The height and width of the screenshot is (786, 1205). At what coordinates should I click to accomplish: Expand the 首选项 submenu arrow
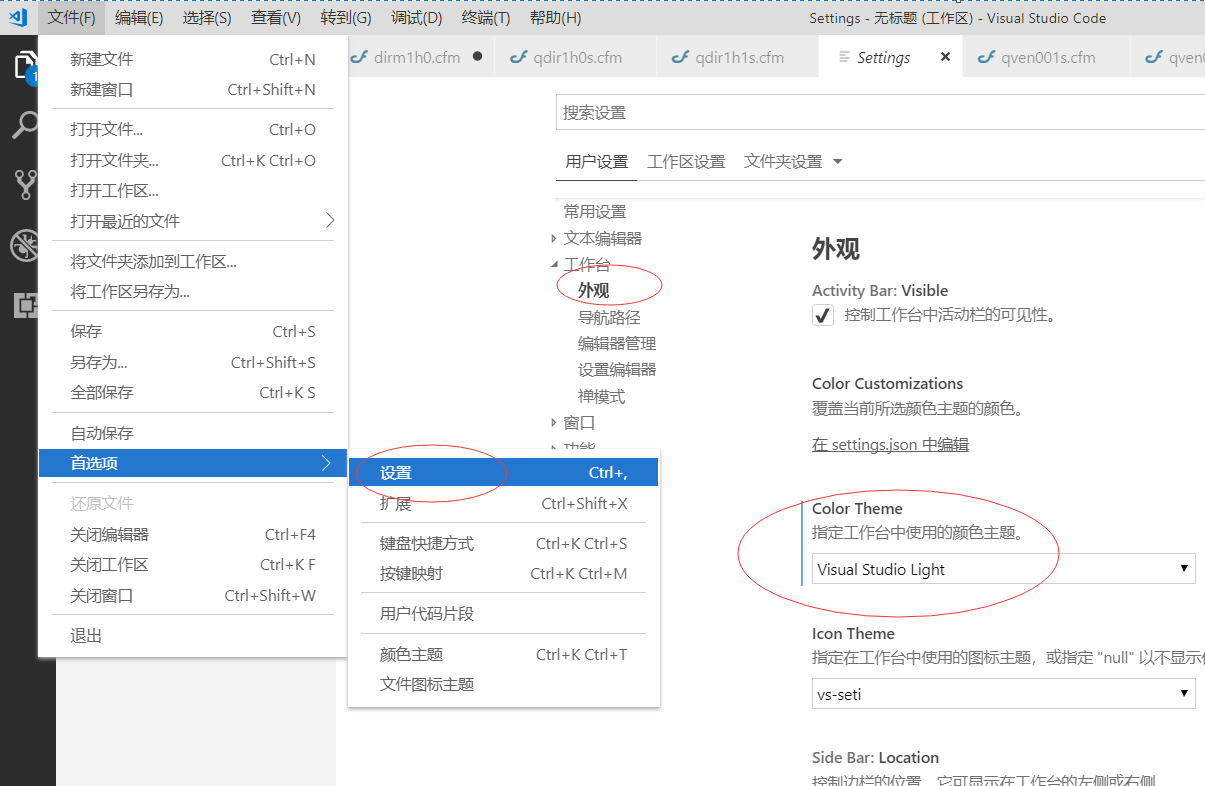click(x=326, y=463)
